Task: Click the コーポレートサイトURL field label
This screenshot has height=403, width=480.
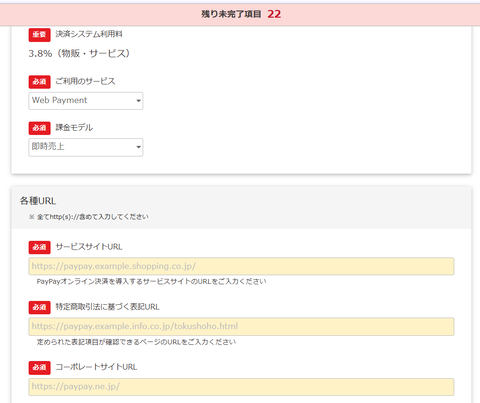Action: tap(96, 367)
